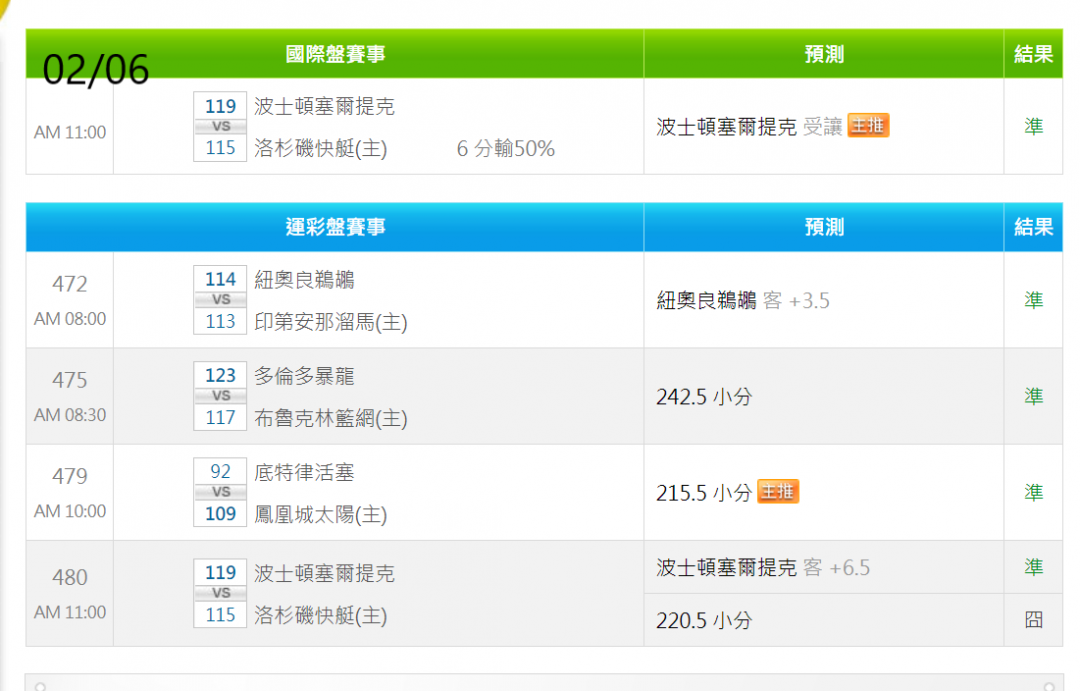Click the score 92
Screen dimensions: 1080x691
(220, 471)
